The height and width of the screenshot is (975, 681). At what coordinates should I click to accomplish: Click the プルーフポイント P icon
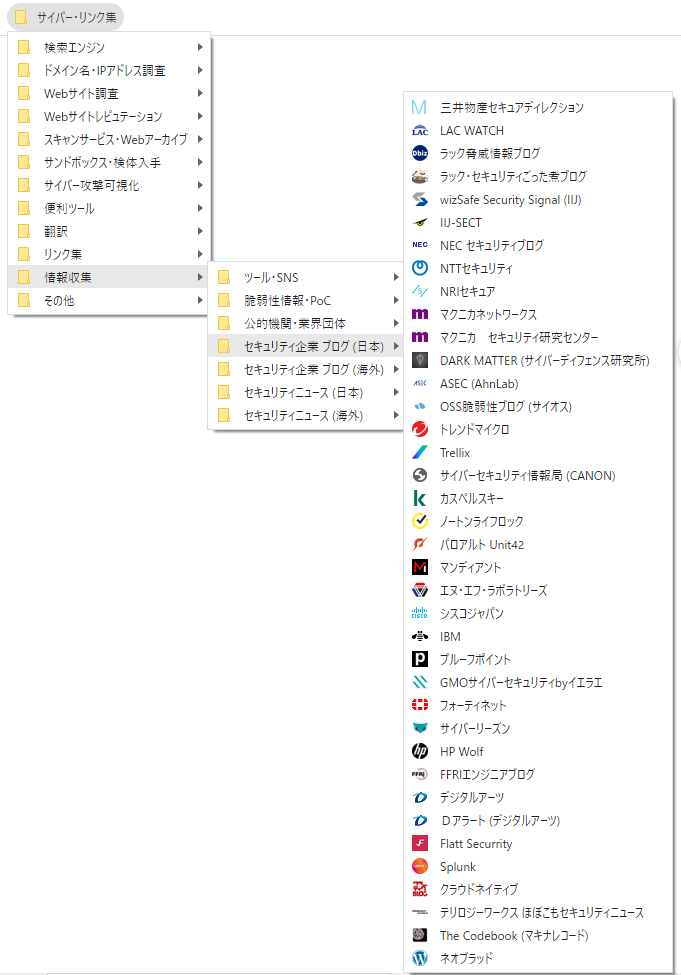tap(420, 660)
